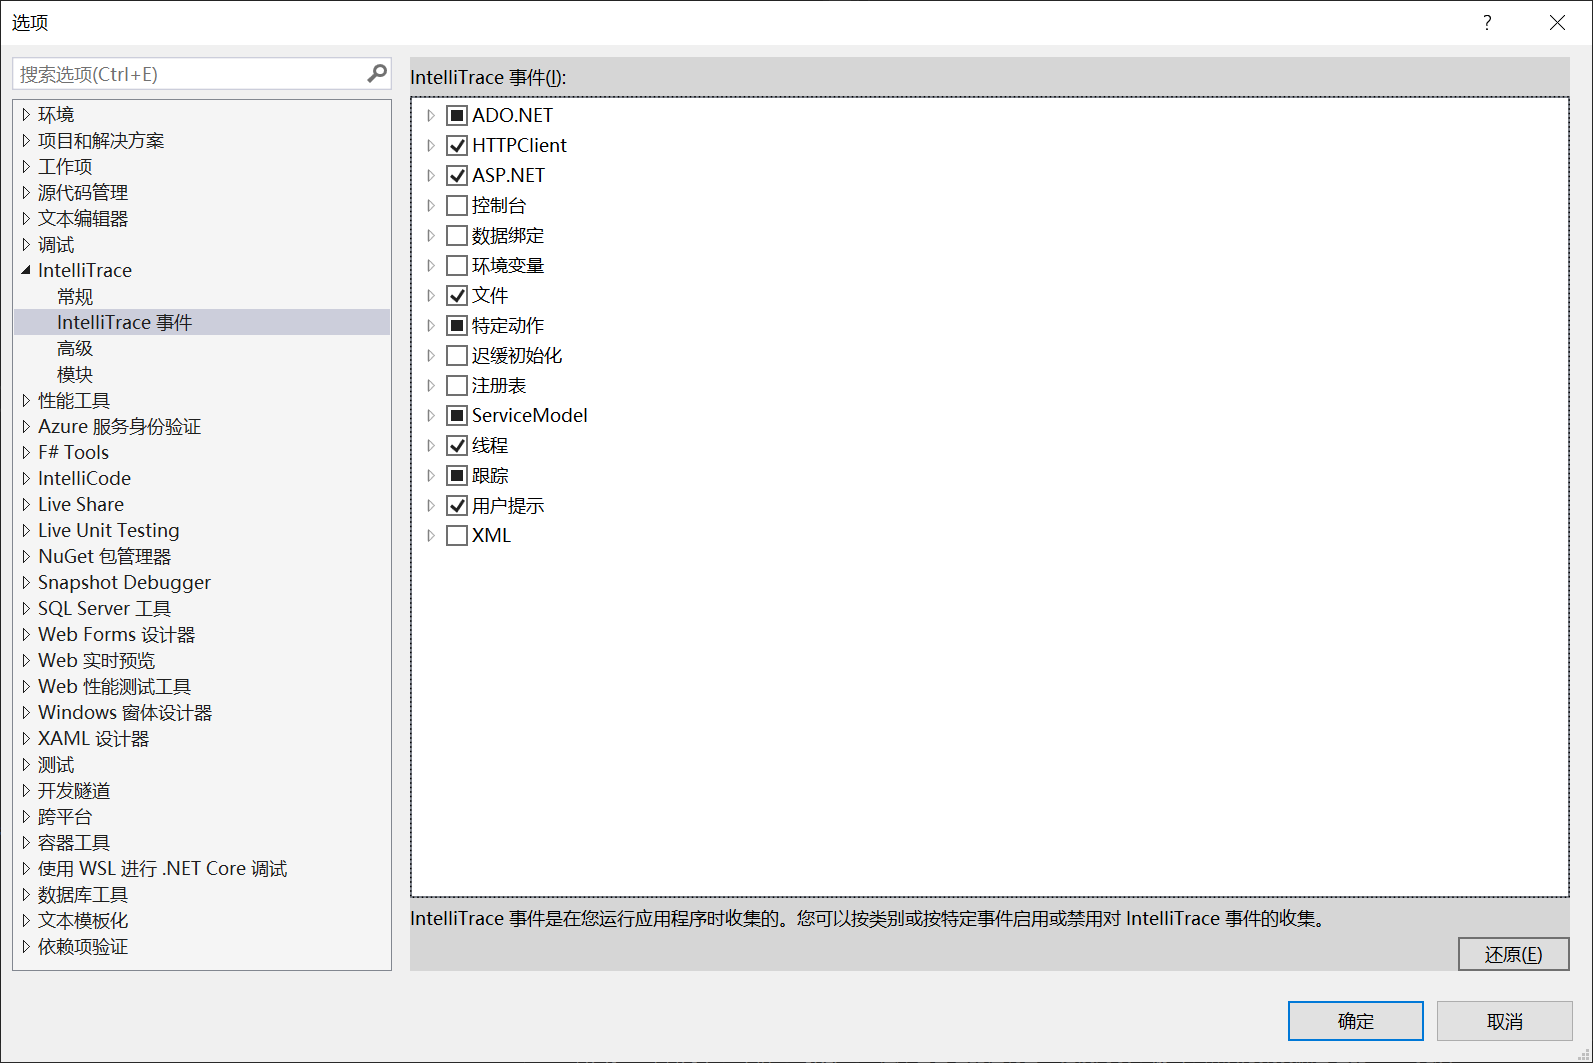Expand the 文本编辑器 tree node arrow
The height and width of the screenshot is (1063, 1593).
[x=26, y=218]
